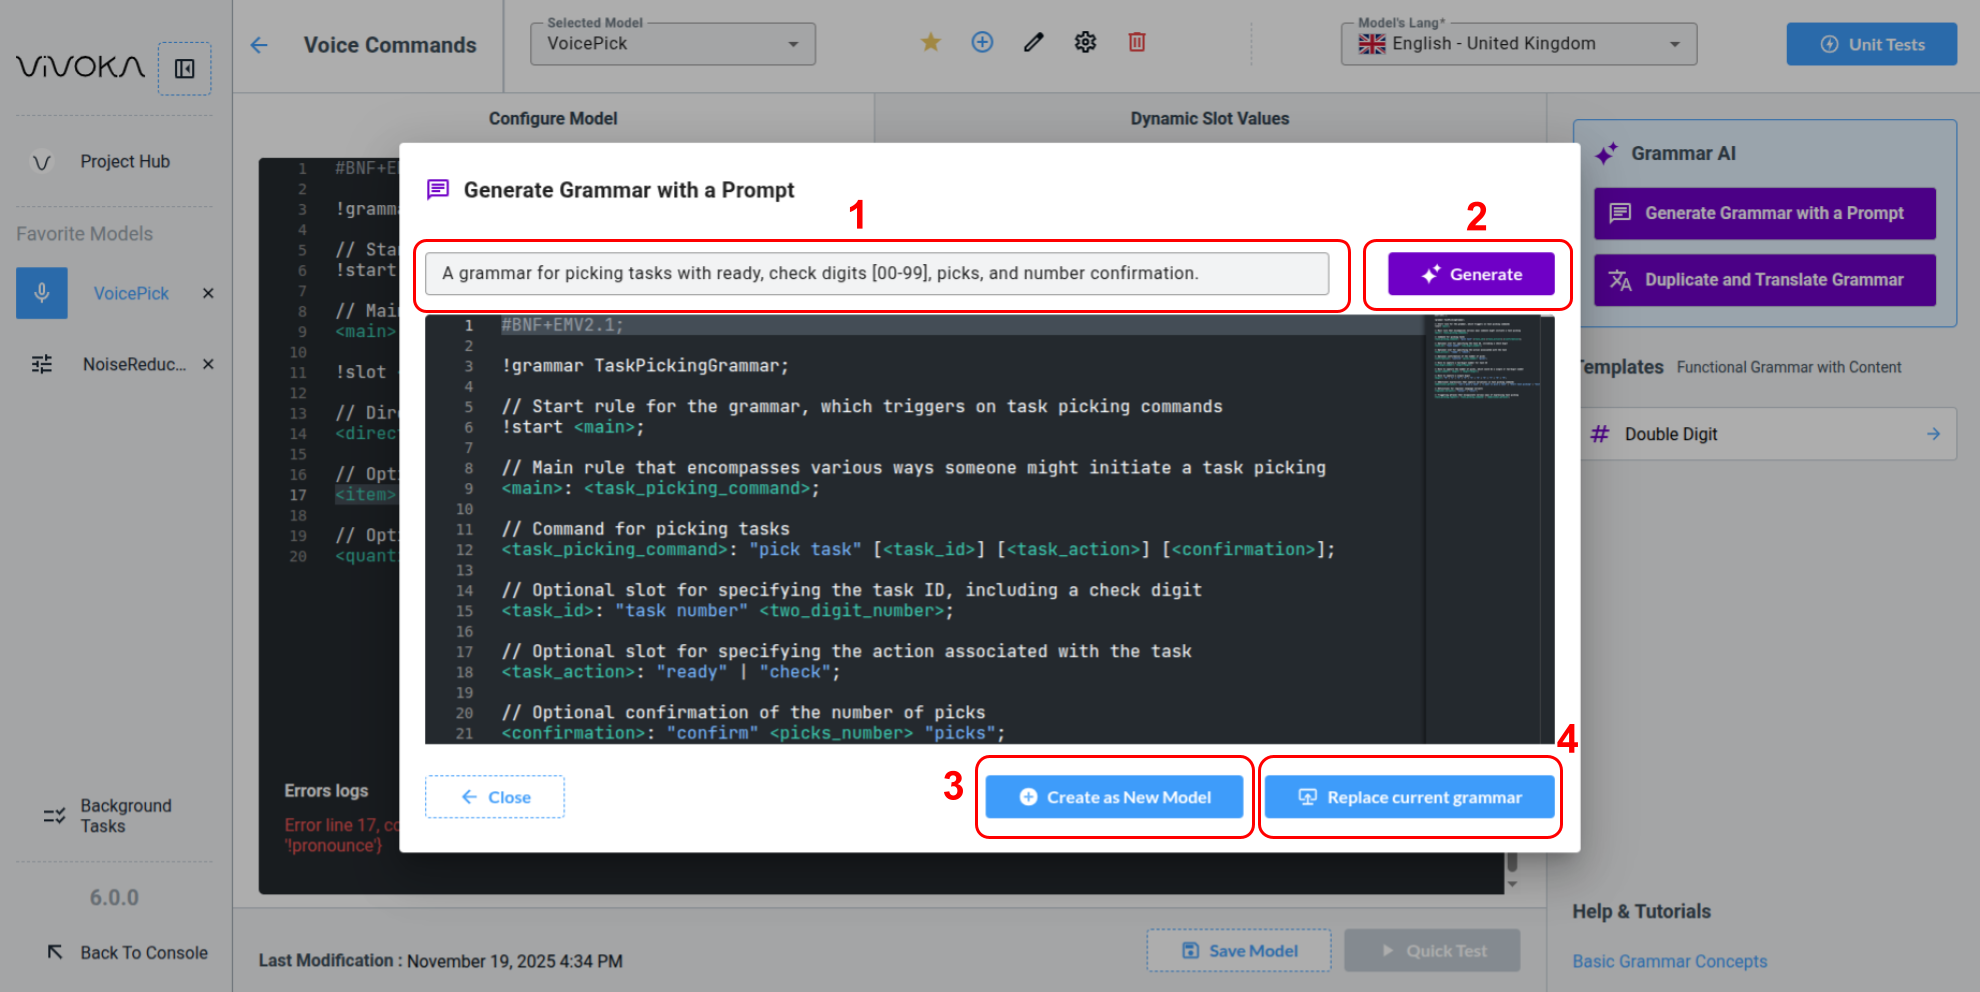The width and height of the screenshot is (1980, 992).
Task: Click the VoicePick microphone icon
Action: [42, 293]
